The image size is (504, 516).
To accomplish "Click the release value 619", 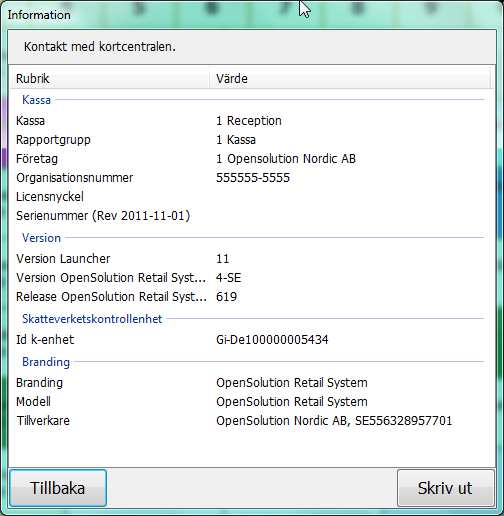I will (226, 297).
